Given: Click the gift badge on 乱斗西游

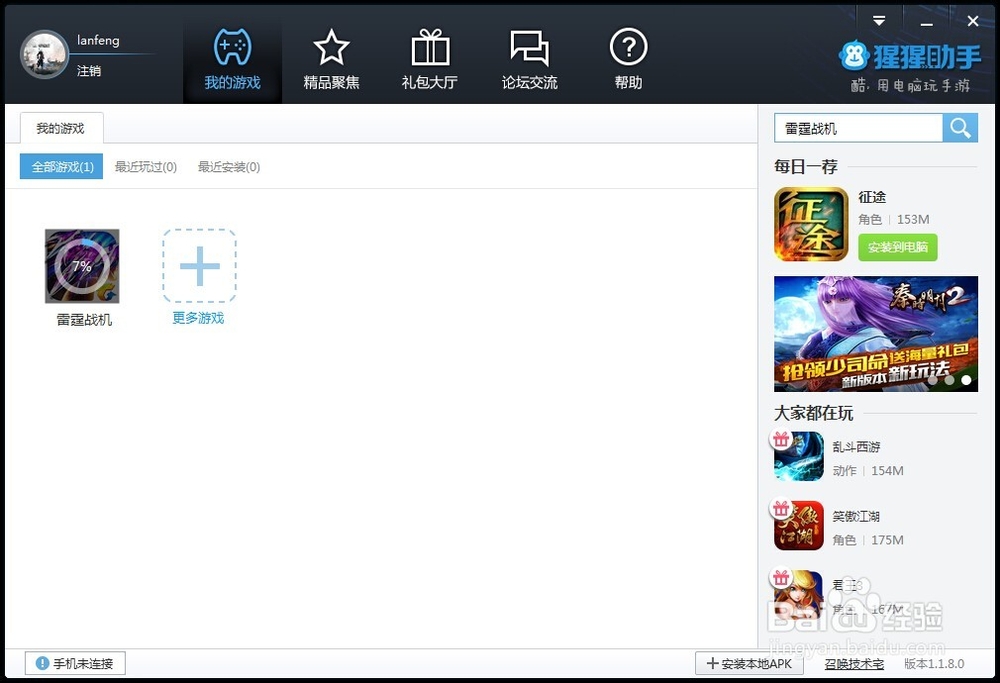Looking at the screenshot, I should pyautogui.click(x=781, y=439).
